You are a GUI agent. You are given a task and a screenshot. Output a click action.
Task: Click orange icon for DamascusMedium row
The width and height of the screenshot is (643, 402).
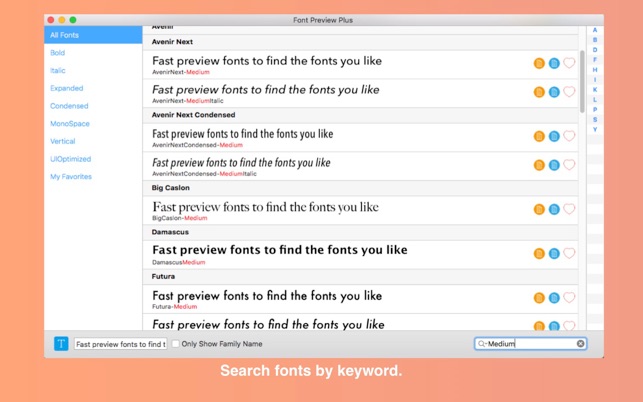(539, 254)
